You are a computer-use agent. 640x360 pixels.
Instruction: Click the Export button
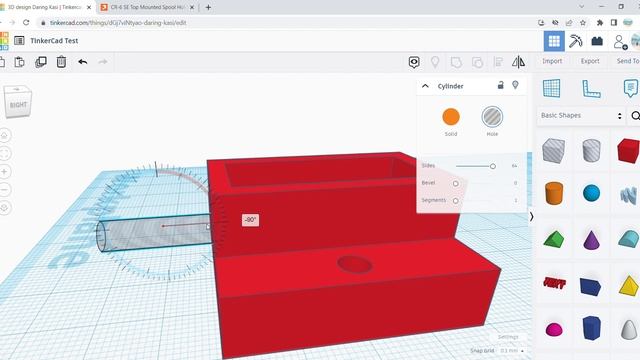pos(590,61)
